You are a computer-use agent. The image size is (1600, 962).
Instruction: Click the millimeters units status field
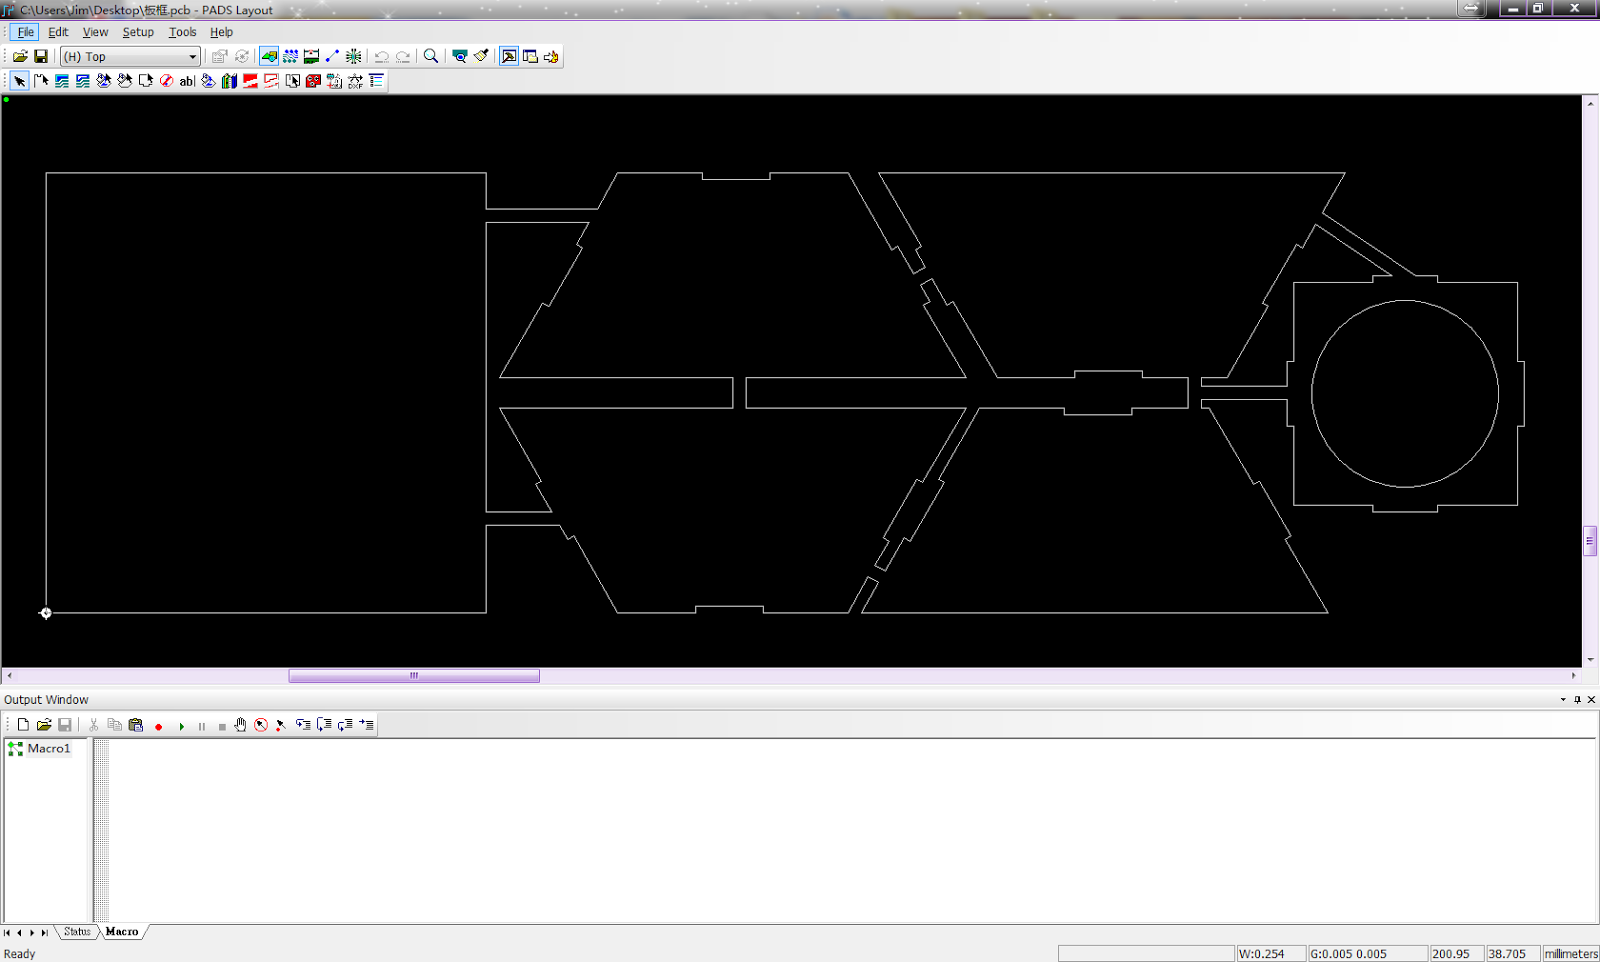pos(1570,954)
